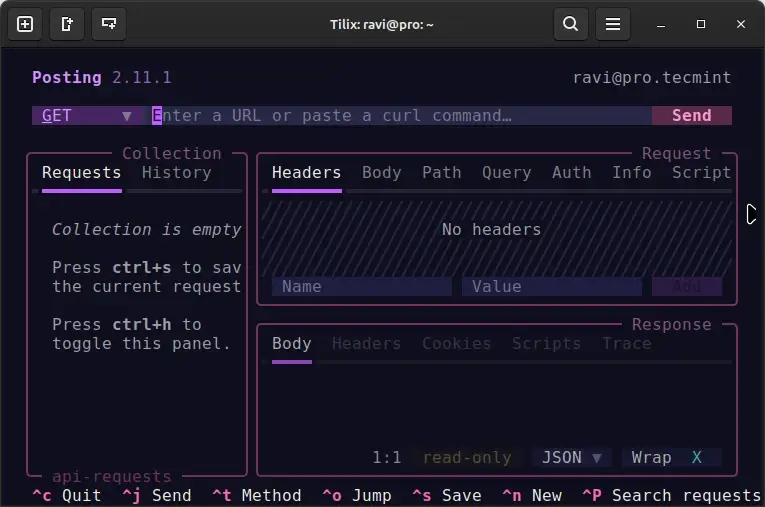Click ^s Save footer shortcut
Viewport: 765px width, 507px height.
point(446,496)
